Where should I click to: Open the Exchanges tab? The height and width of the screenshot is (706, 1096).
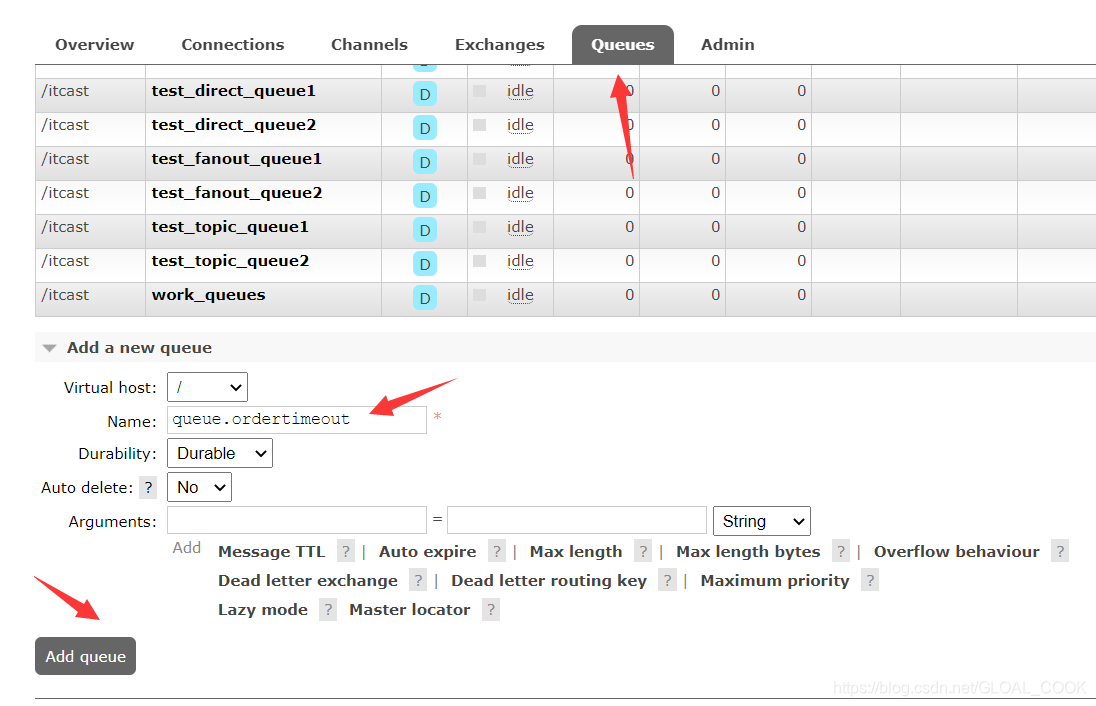500,45
